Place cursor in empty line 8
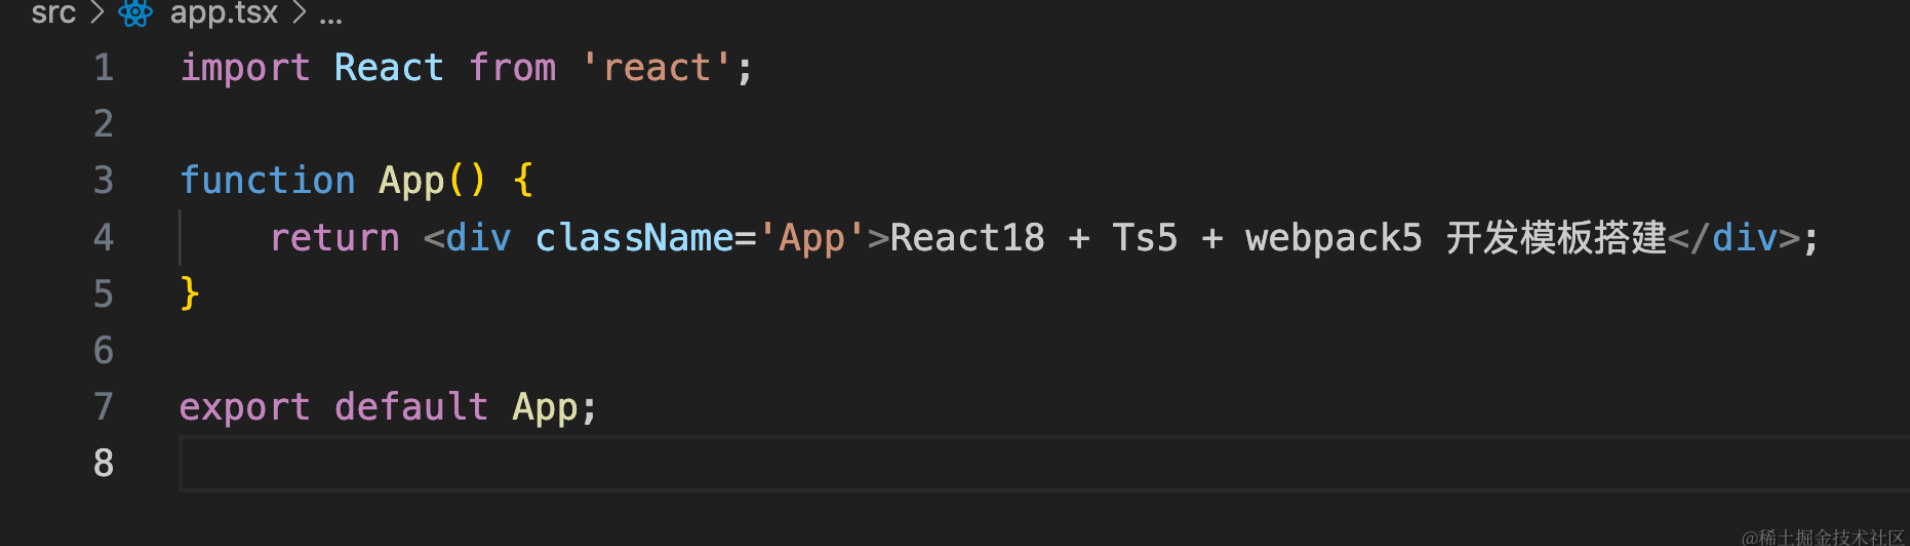 (1044, 463)
